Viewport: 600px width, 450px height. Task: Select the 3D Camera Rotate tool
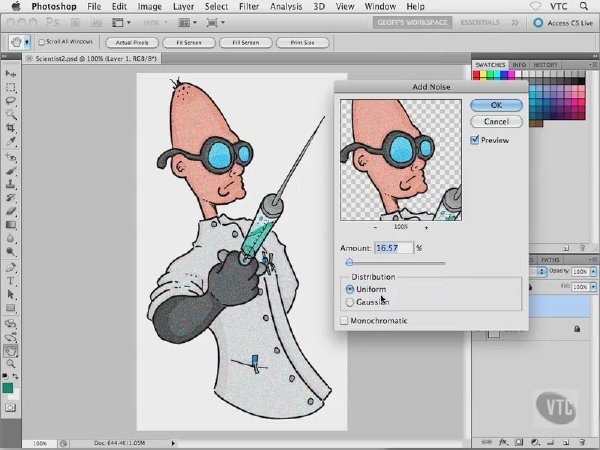click(10, 338)
